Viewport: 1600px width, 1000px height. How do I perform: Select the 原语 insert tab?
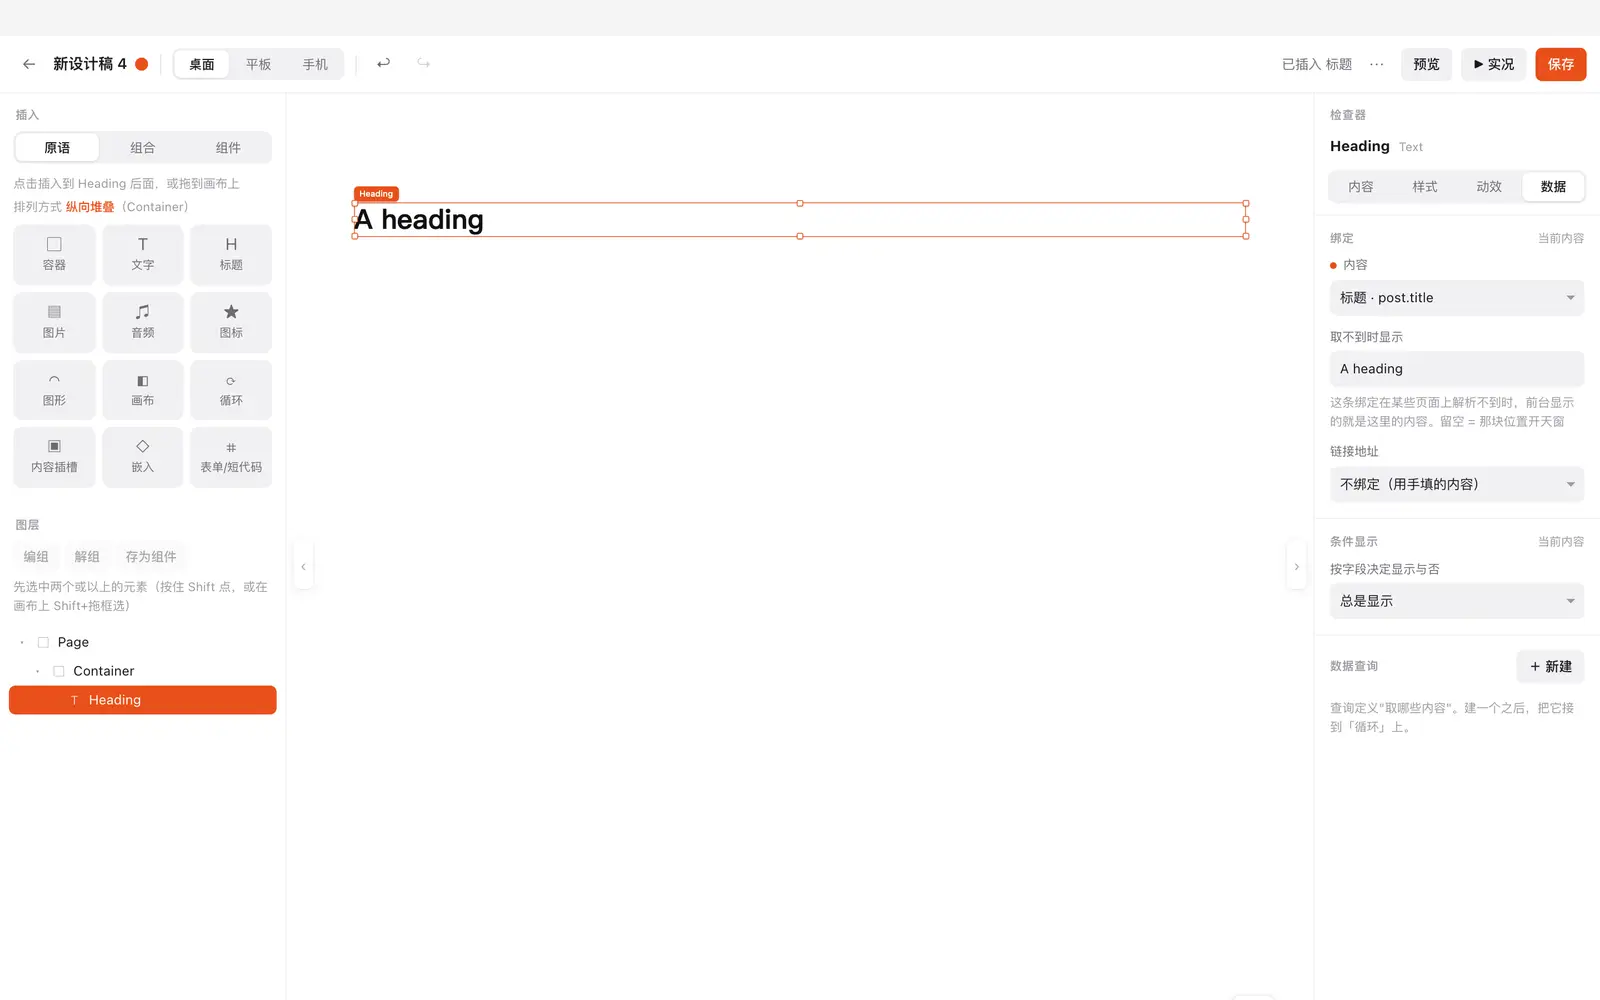point(57,148)
